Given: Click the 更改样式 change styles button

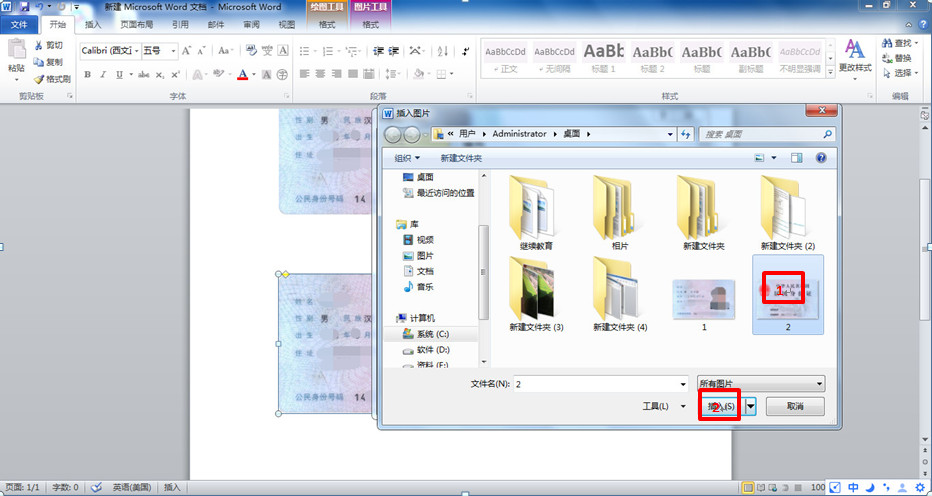Looking at the screenshot, I should [x=855, y=58].
